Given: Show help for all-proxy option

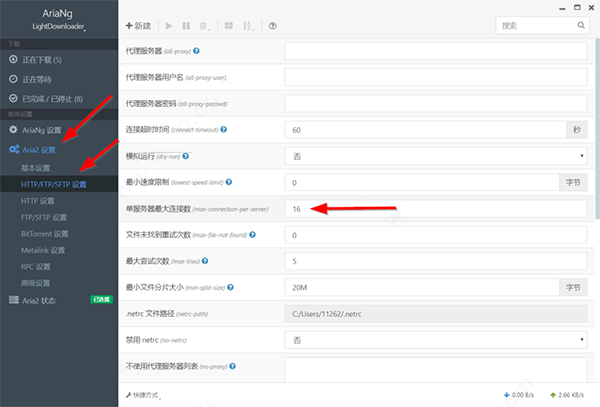Looking at the screenshot, I should (196, 50).
